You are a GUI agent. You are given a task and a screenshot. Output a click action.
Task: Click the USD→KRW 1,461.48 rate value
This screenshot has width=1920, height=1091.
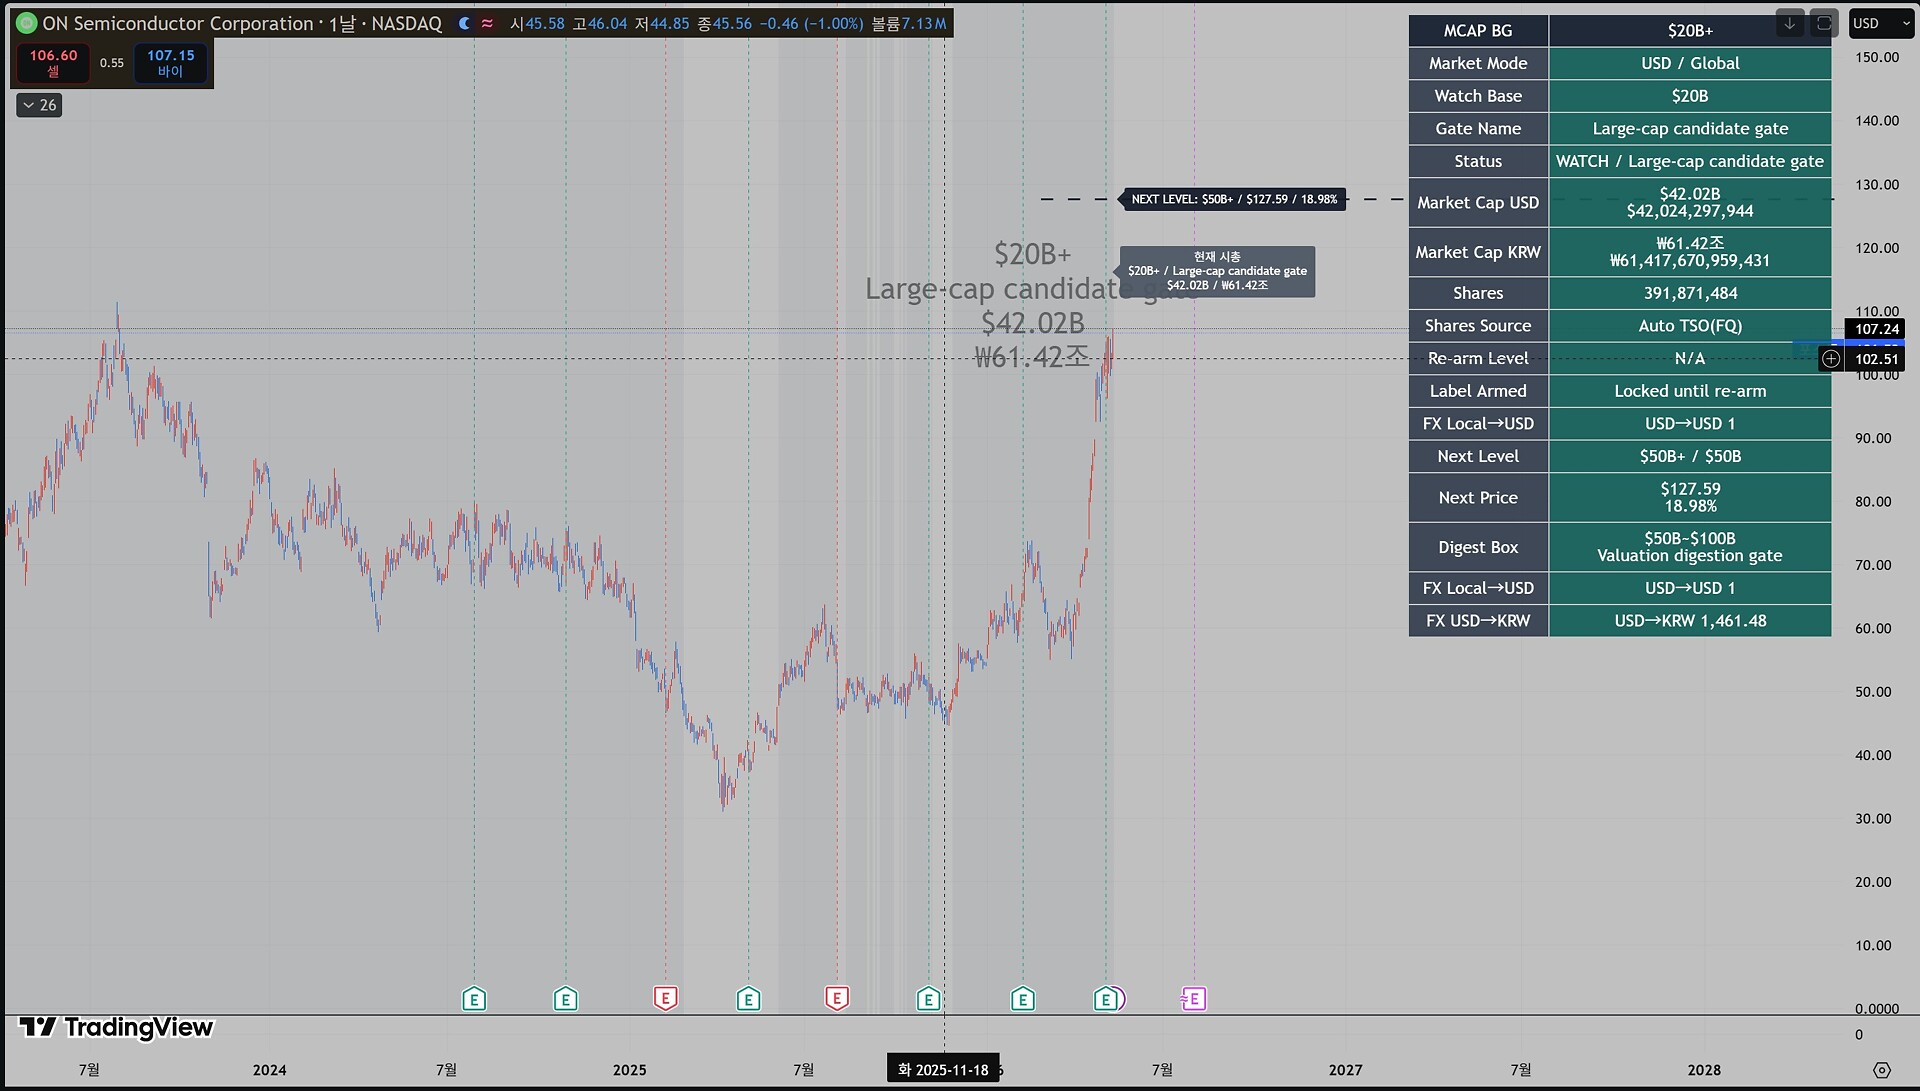(1690, 621)
